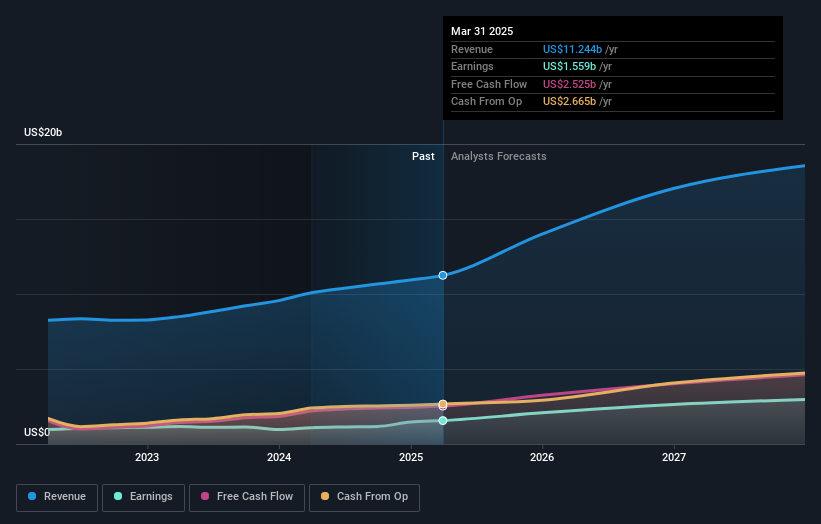Click the Free Cash Flow label in tooltip

489,84
